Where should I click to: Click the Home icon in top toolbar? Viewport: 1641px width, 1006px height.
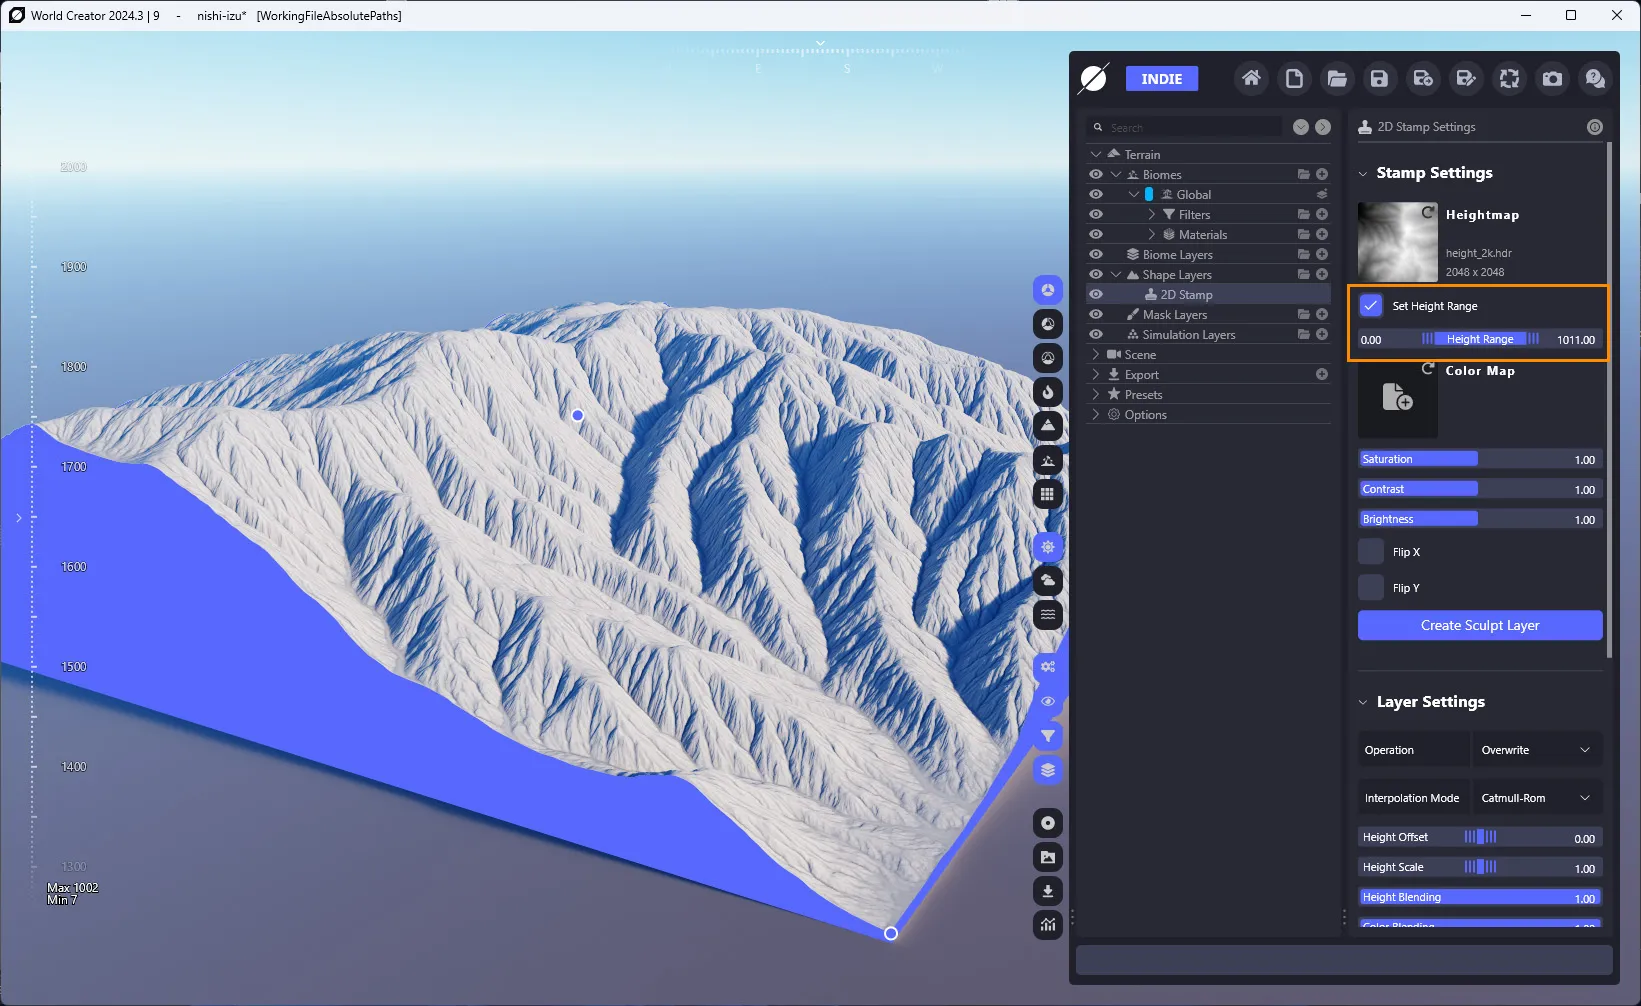[x=1251, y=78]
